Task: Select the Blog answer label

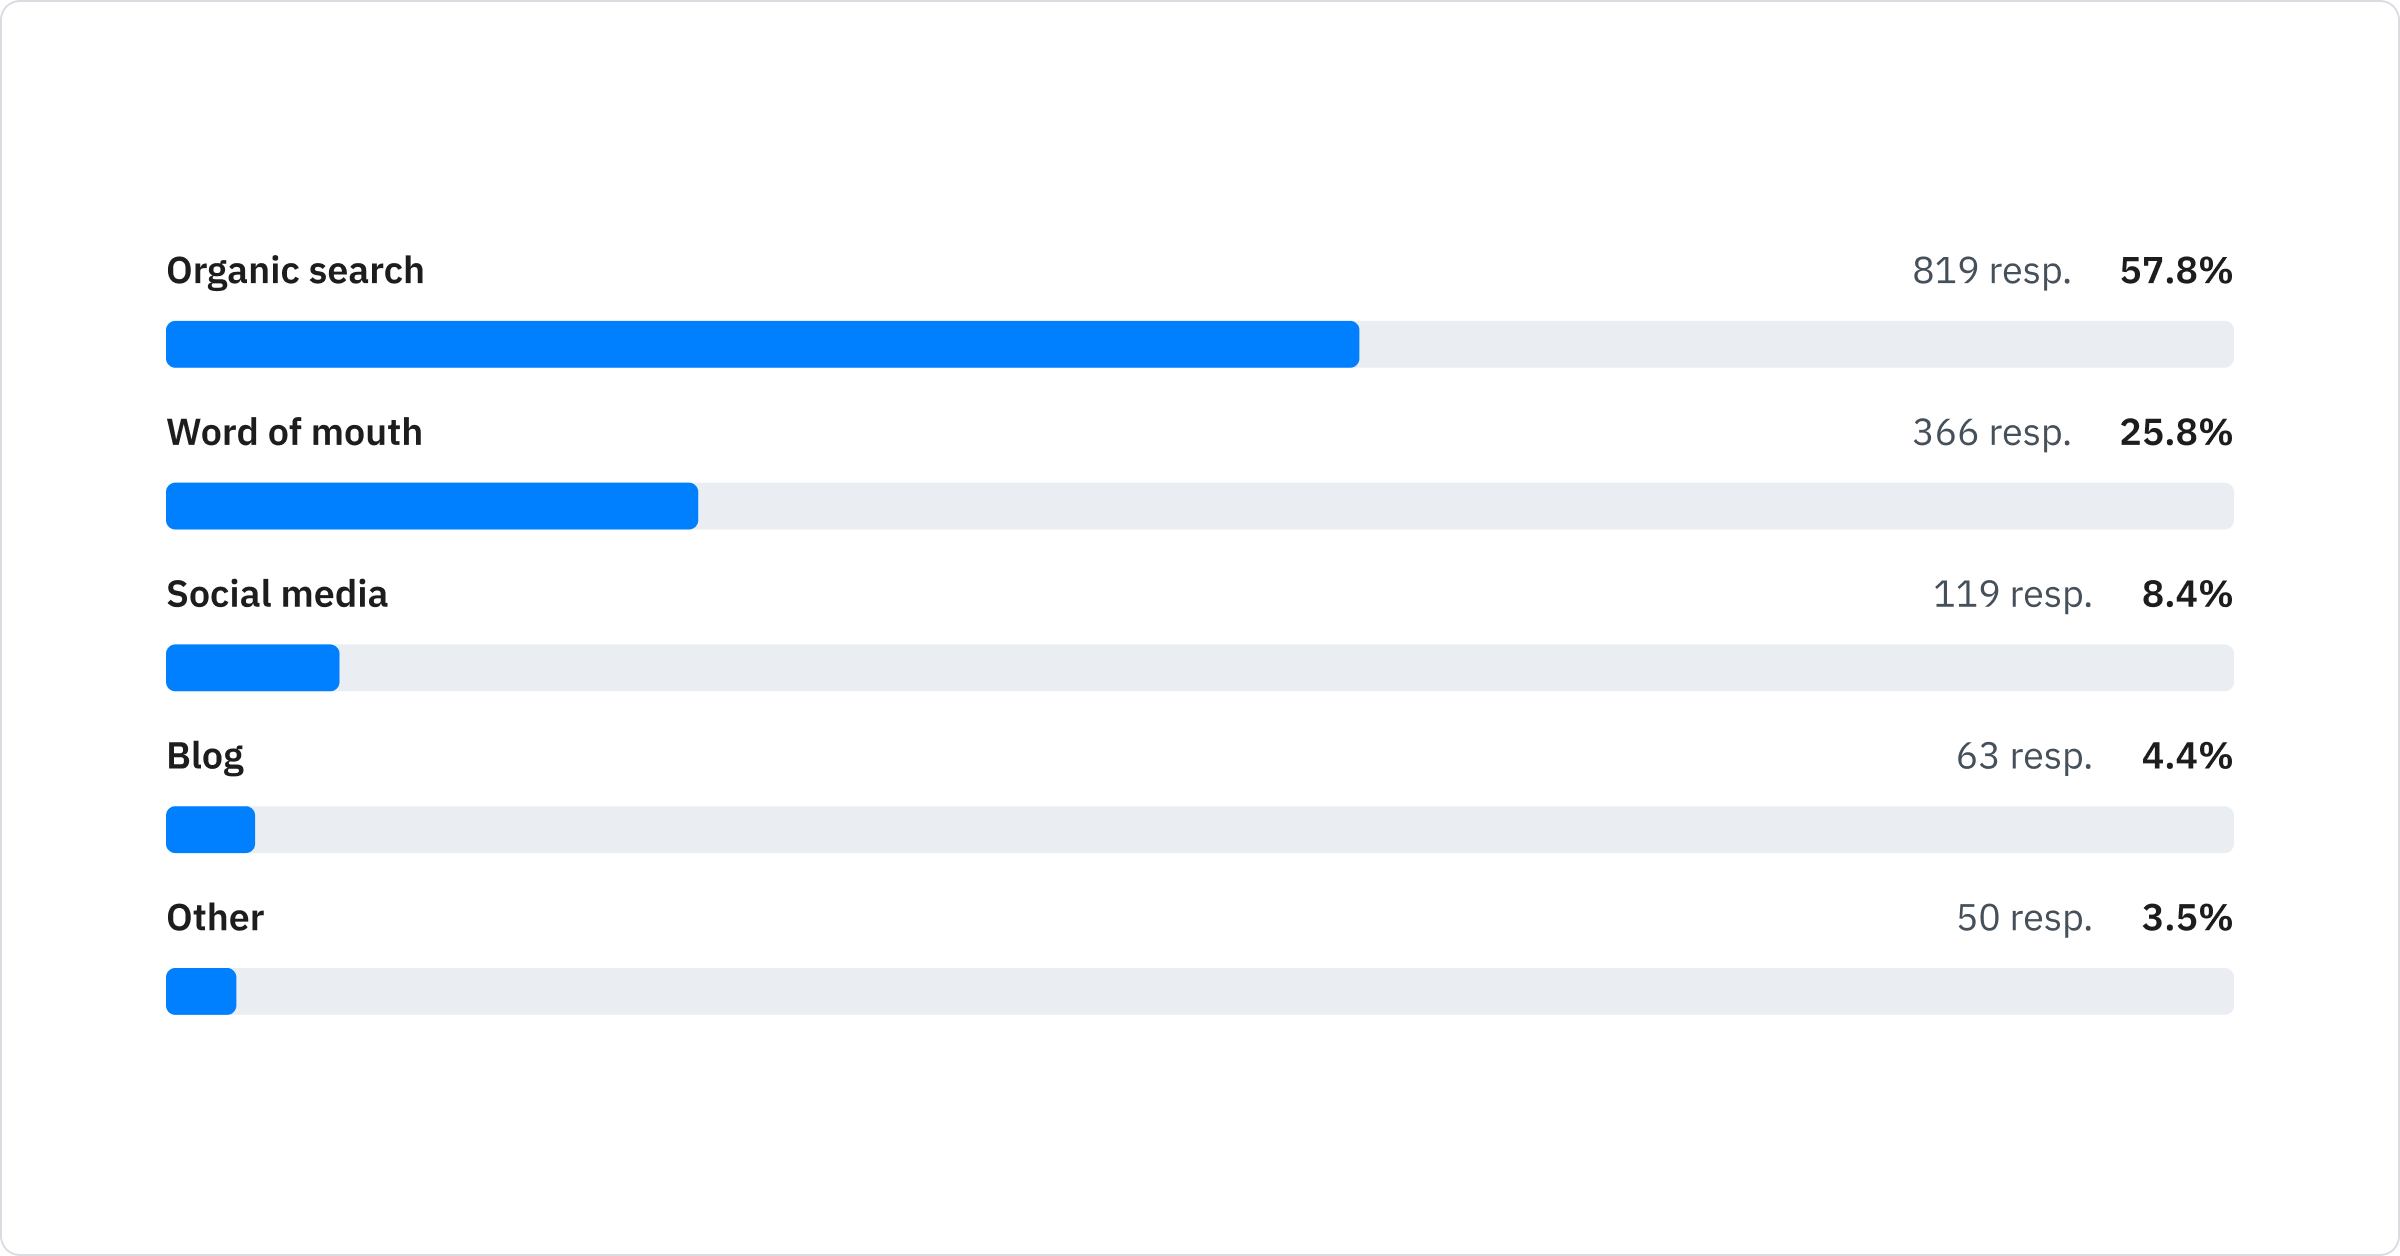Action: point(205,757)
